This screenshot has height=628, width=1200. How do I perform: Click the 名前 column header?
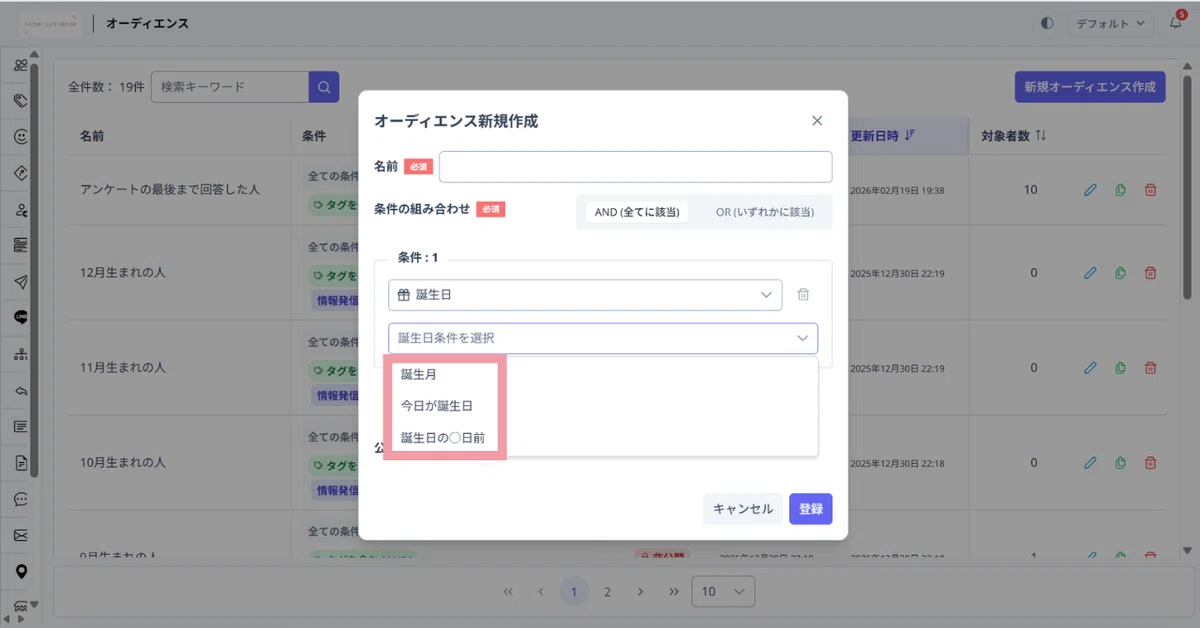pos(92,136)
